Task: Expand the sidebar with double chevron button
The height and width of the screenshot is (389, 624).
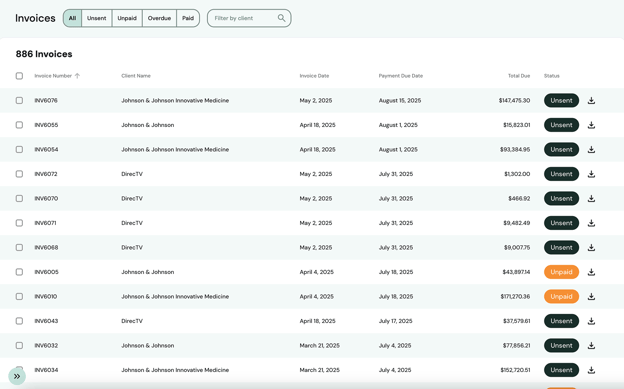Action: coord(17,376)
